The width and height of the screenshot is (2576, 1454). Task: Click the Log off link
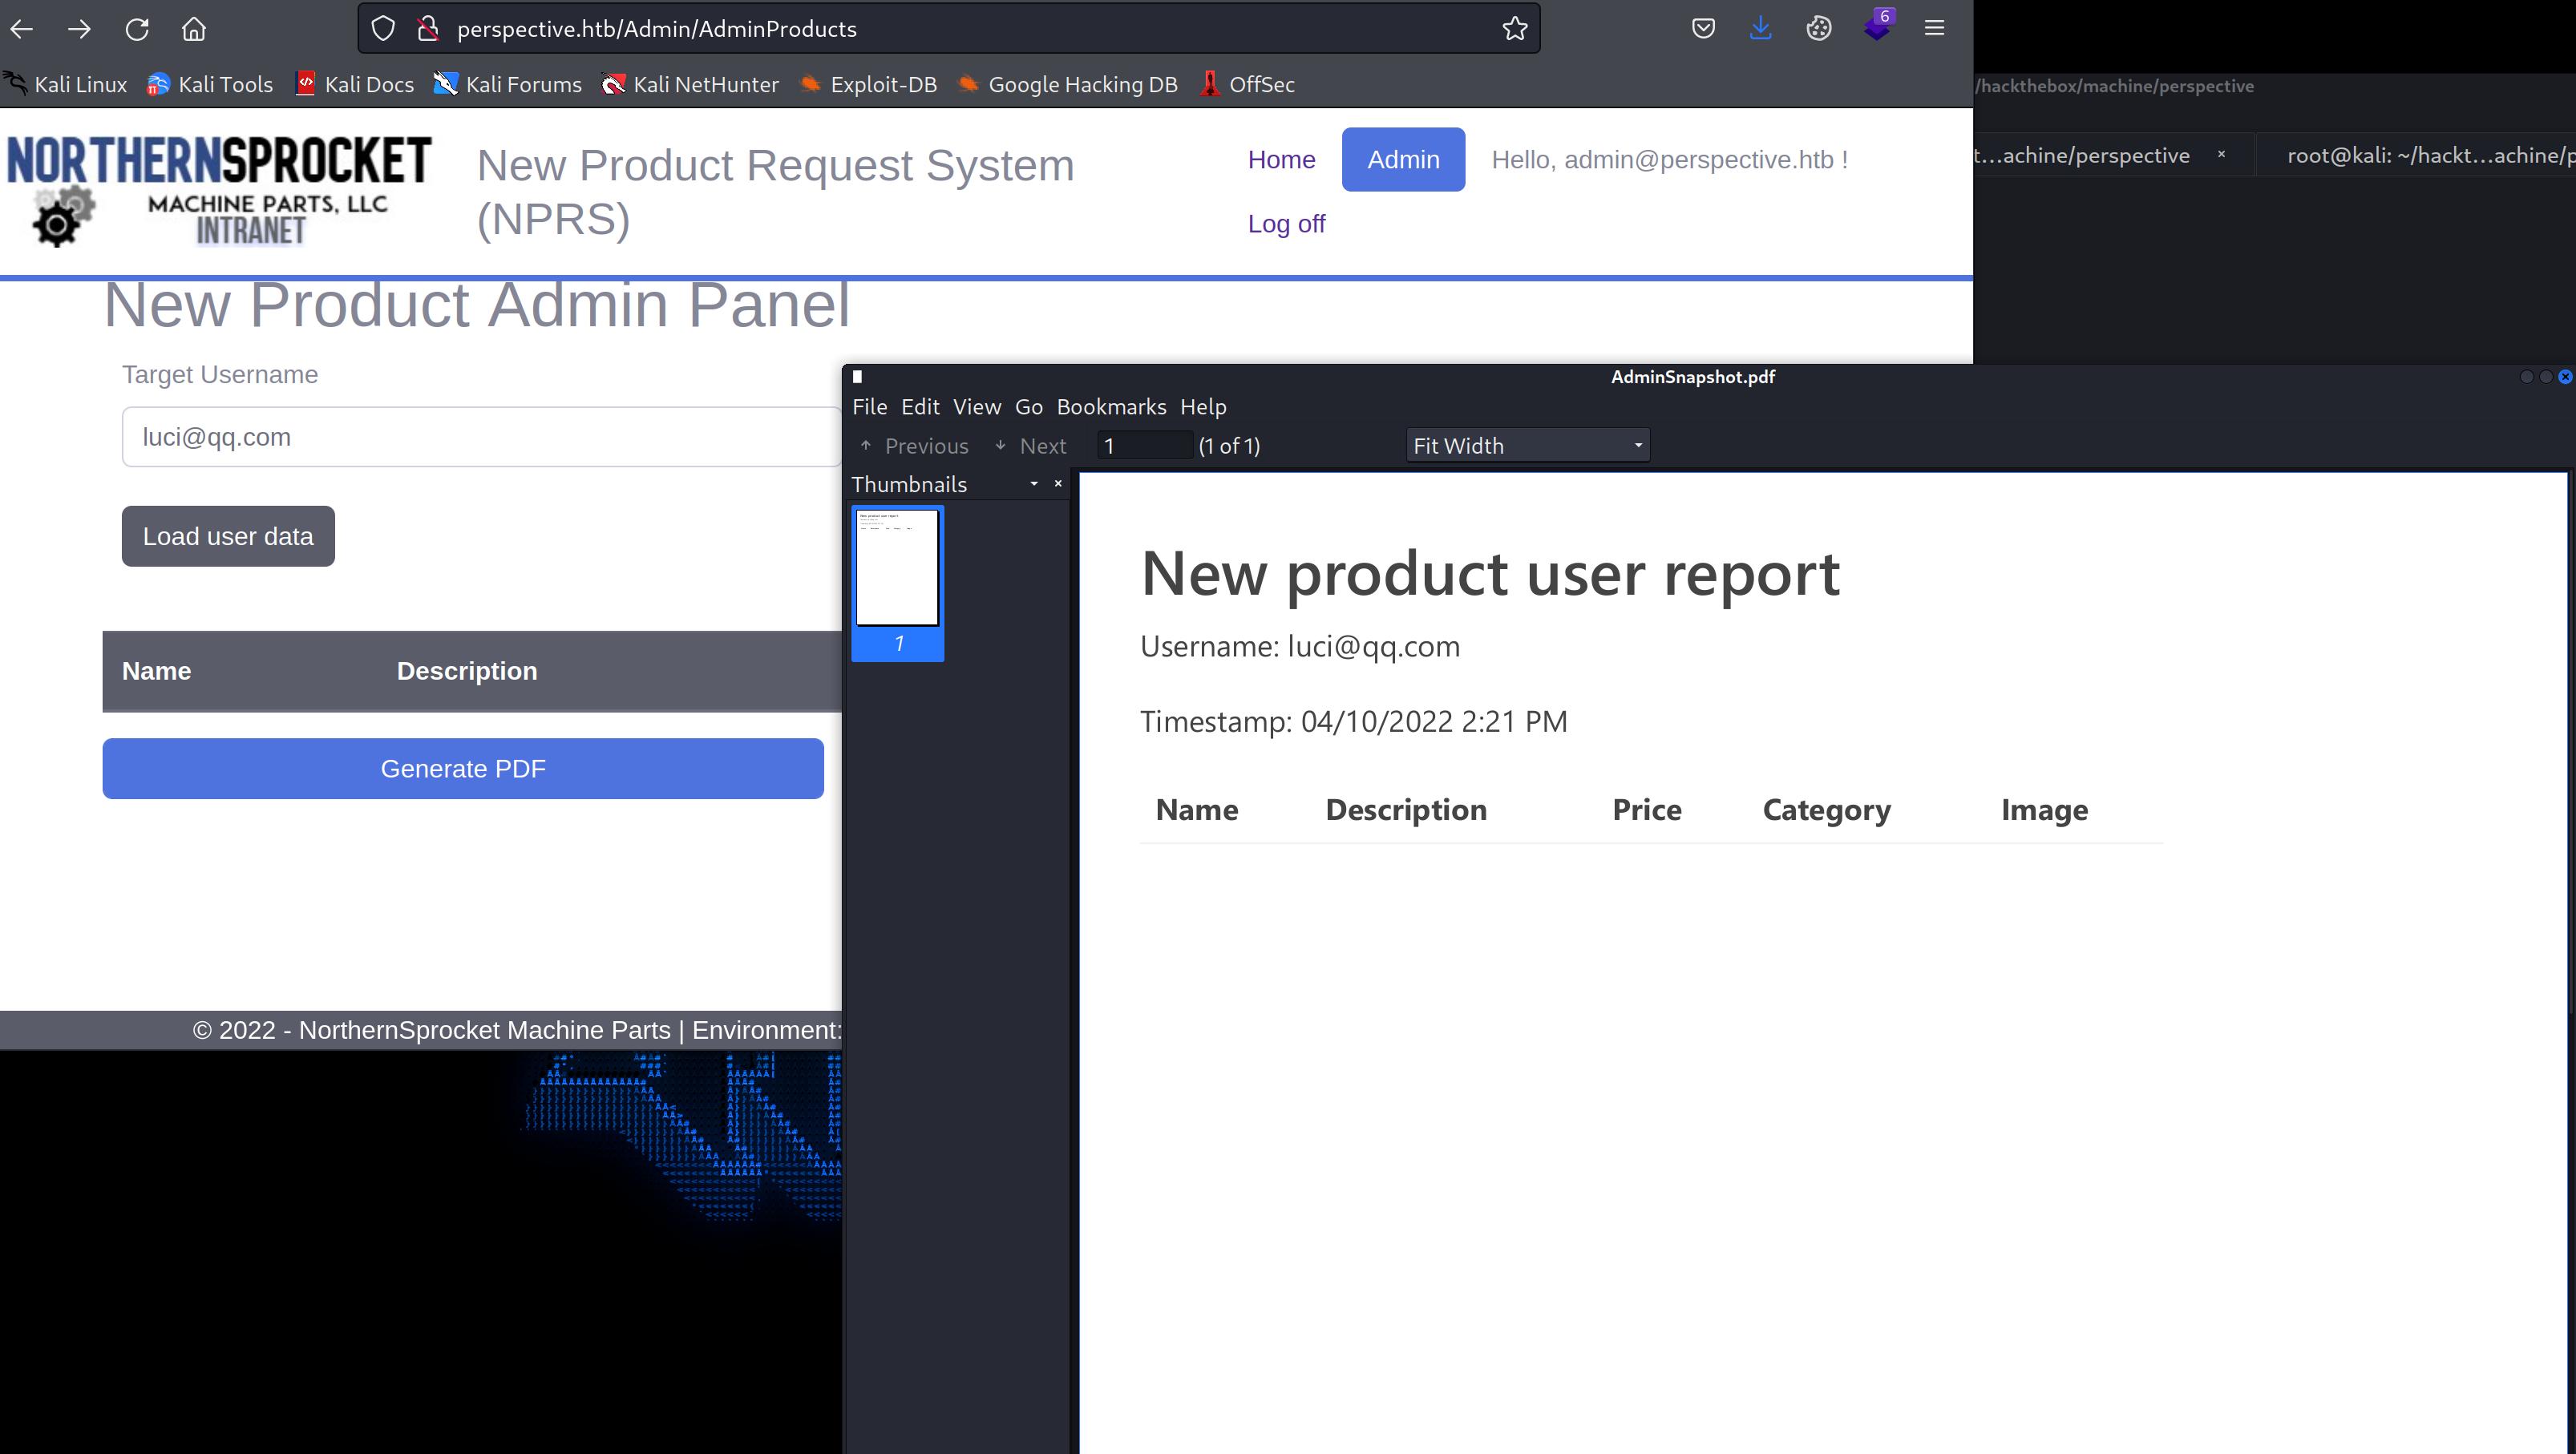(1286, 224)
